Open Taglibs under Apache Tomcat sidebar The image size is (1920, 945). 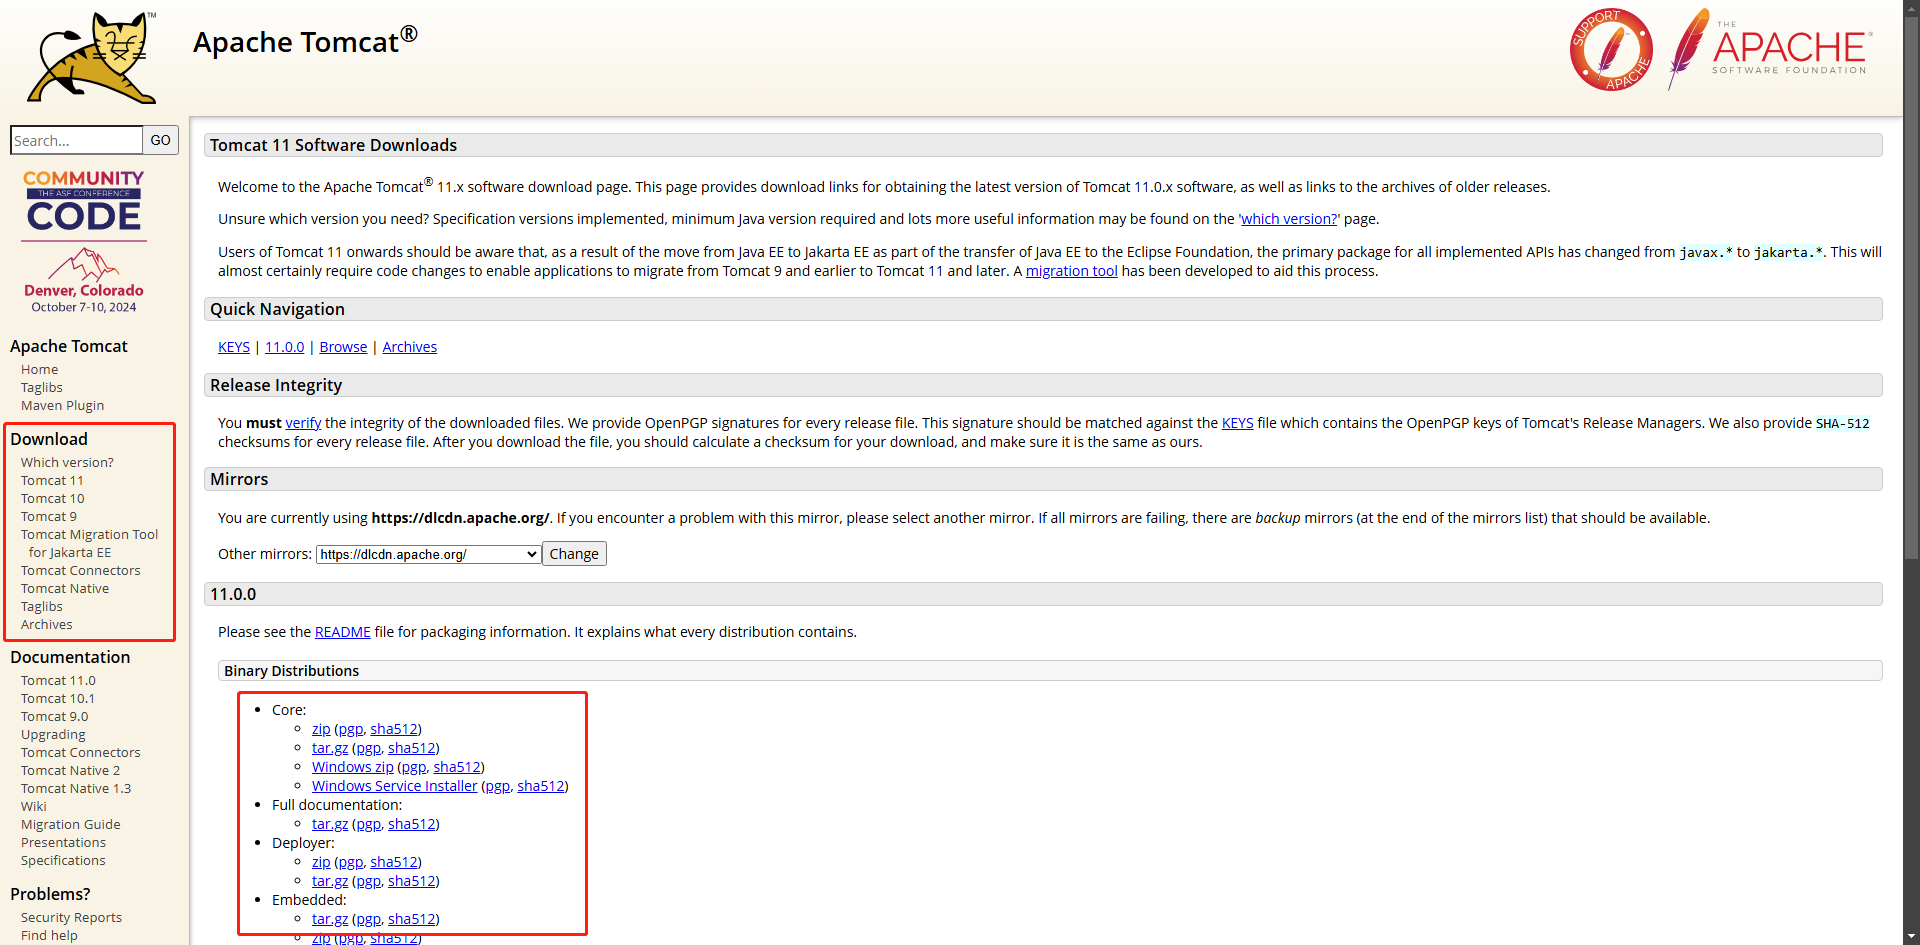tap(42, 388)
